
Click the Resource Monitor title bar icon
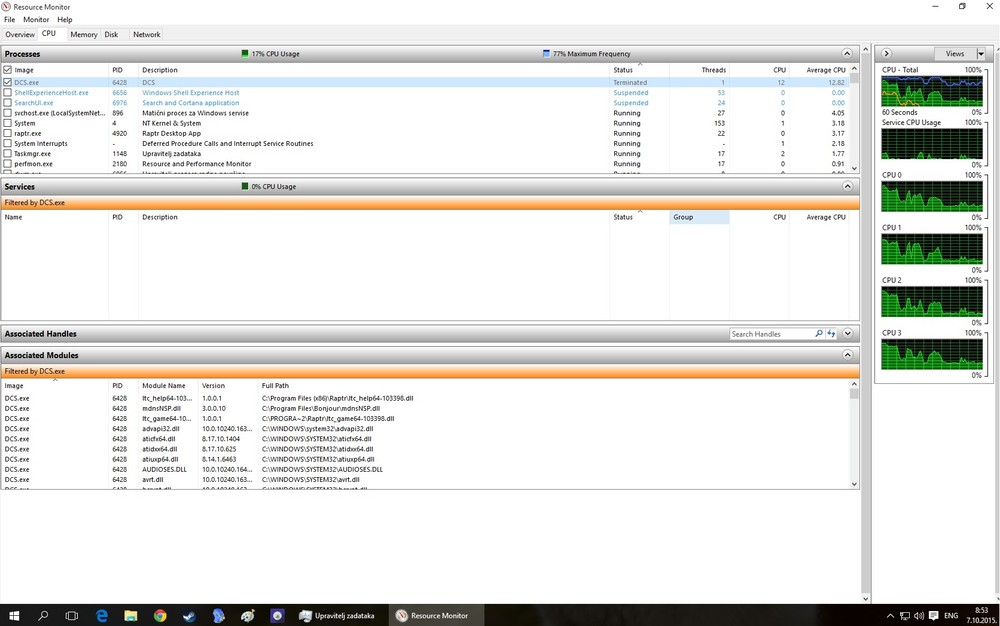pyautogui.click(x=6, y=6)
